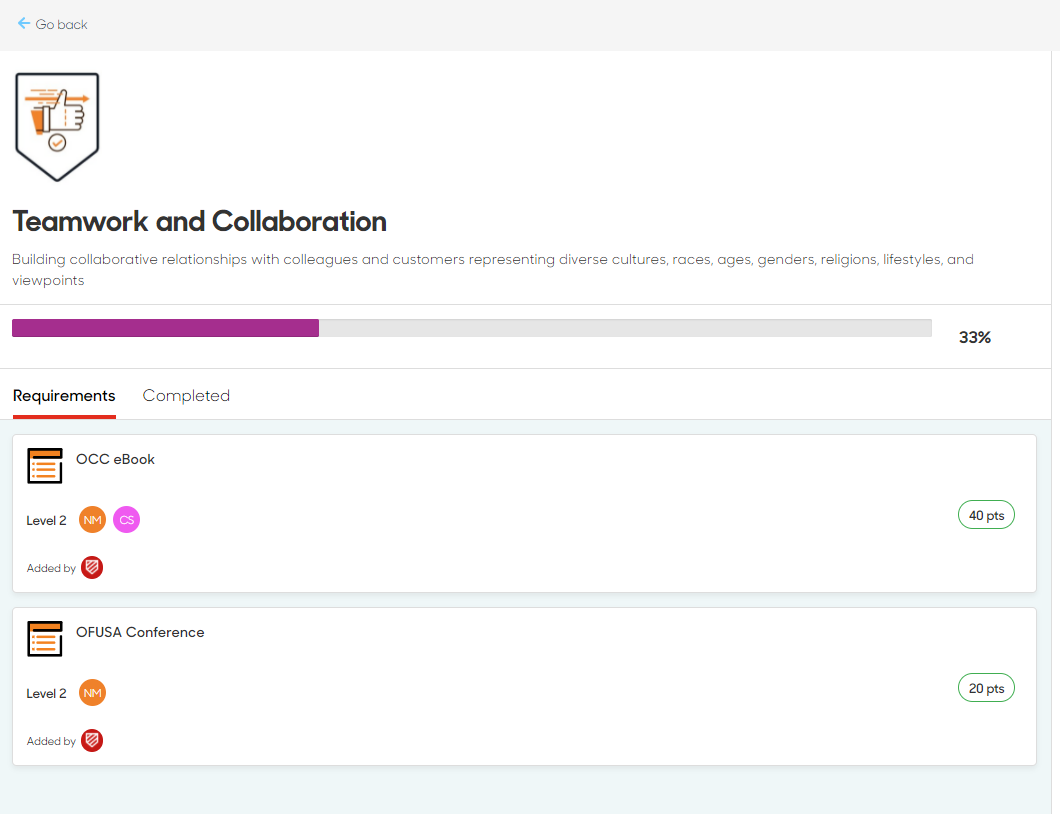Click red shield icon under OFUSA Conference
Image resolution: width=1060 pixels, height=814 pixels.
[92, 741]
